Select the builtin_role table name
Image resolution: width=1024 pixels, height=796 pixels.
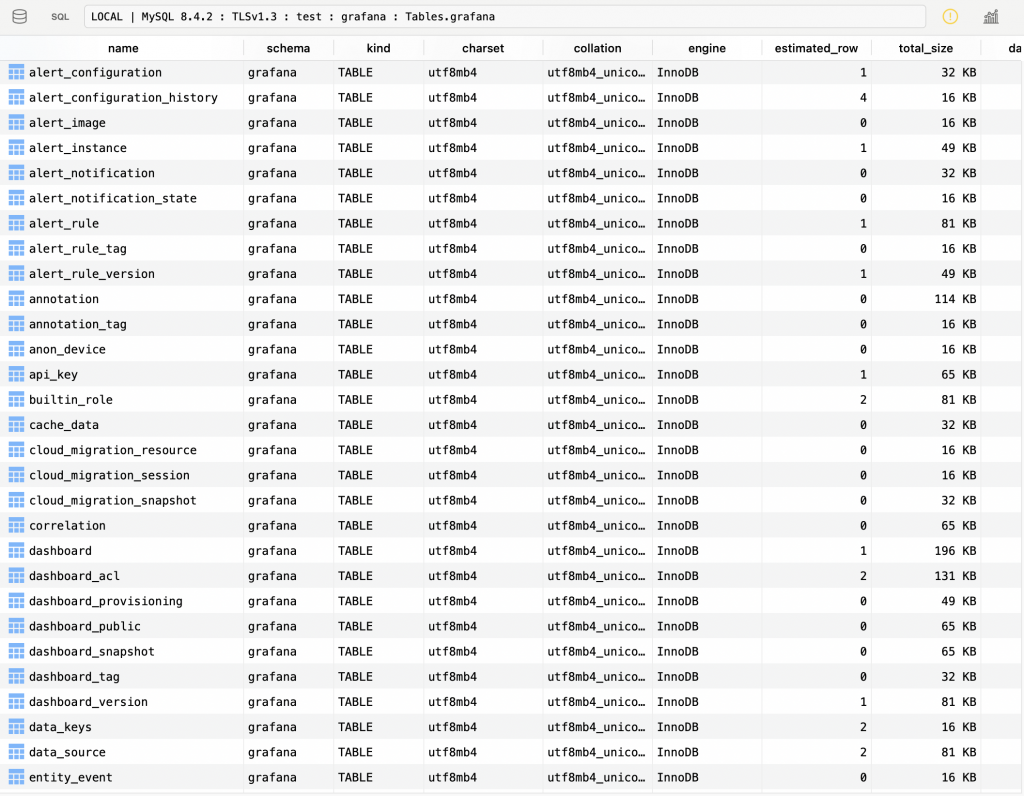[71, 400]
